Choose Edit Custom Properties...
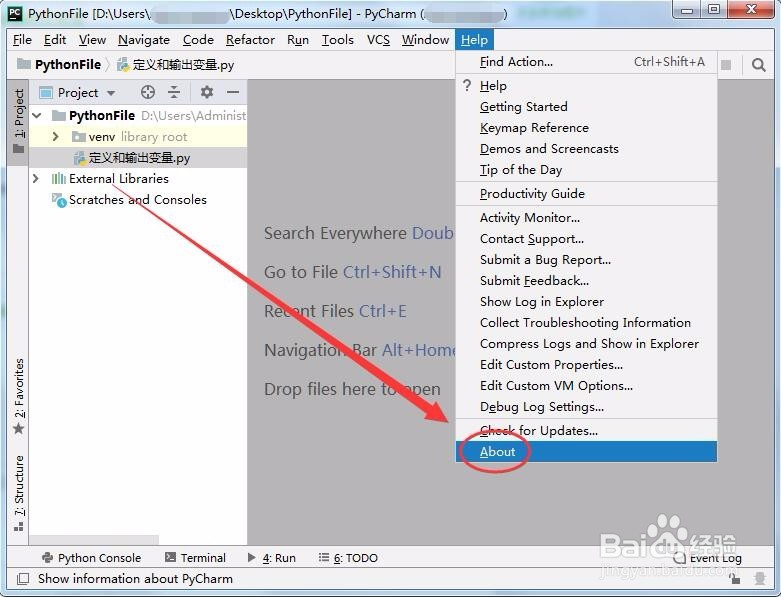Screen dimensions: 781x597 point(586,364)
